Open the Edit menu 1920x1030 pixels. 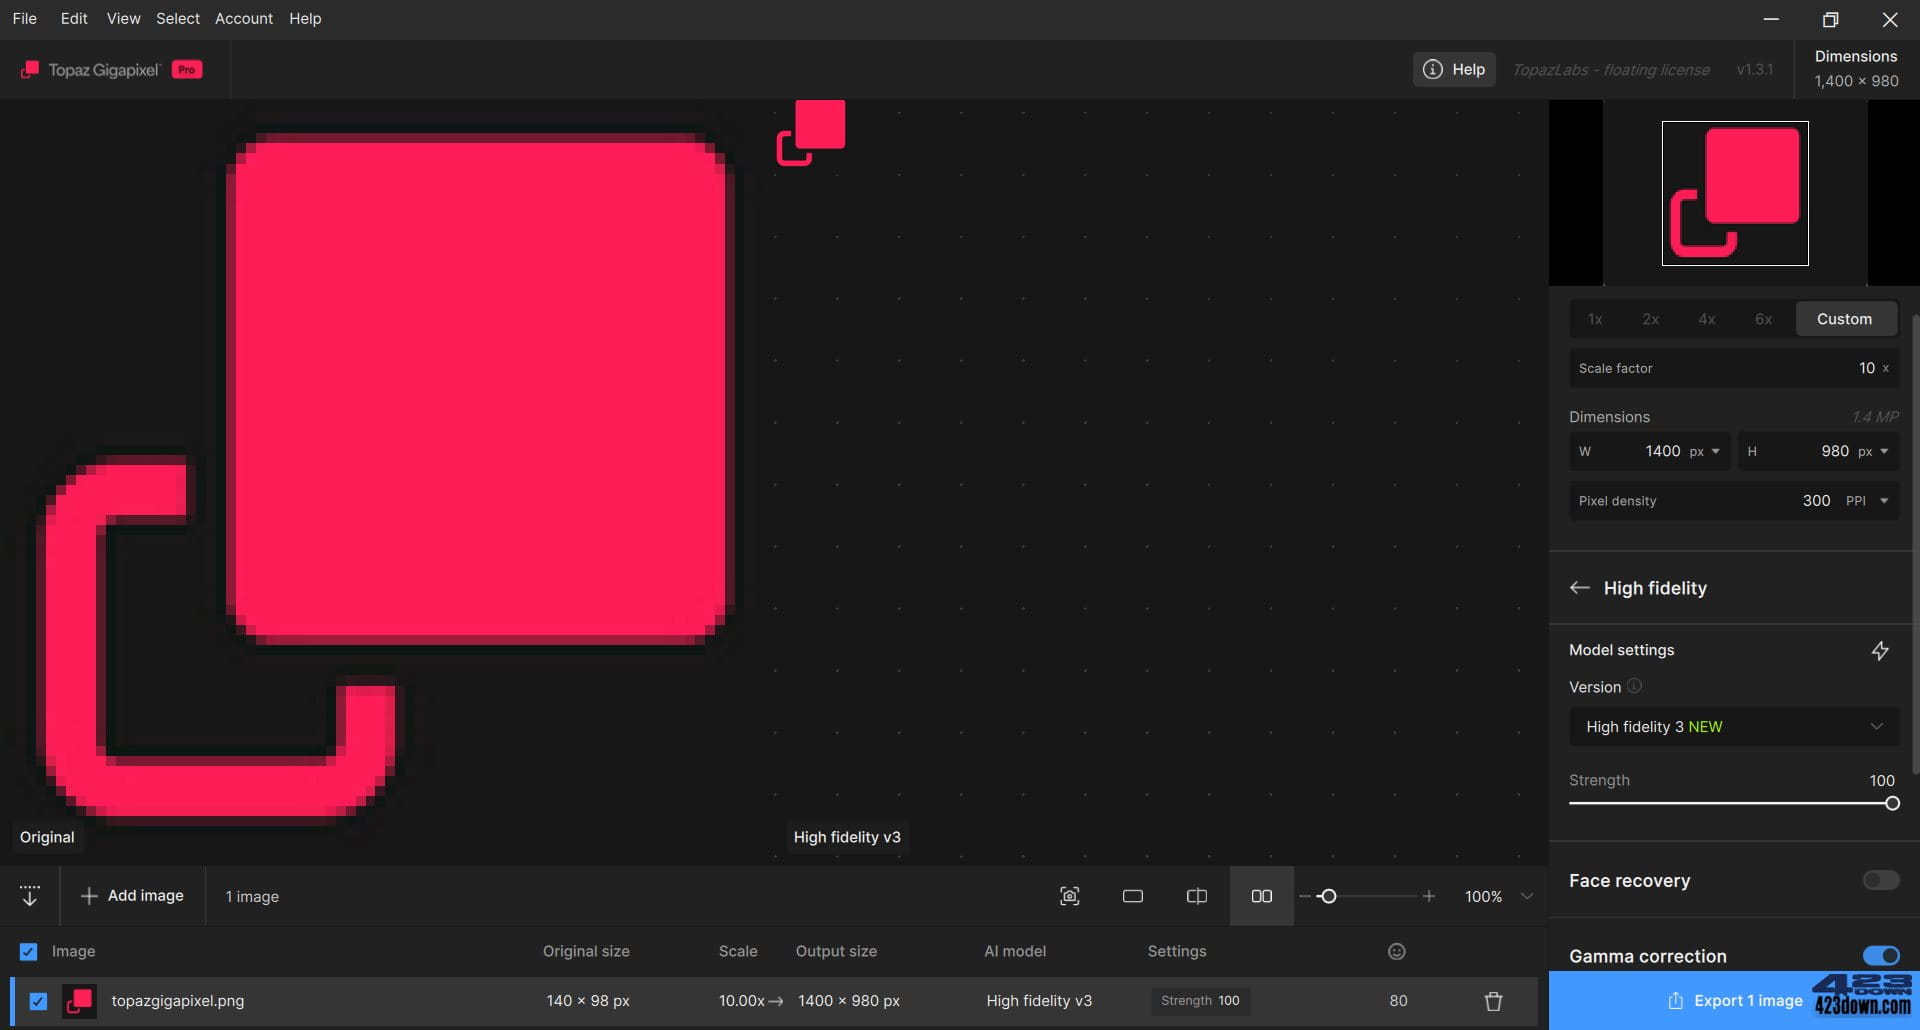(73, 18)
